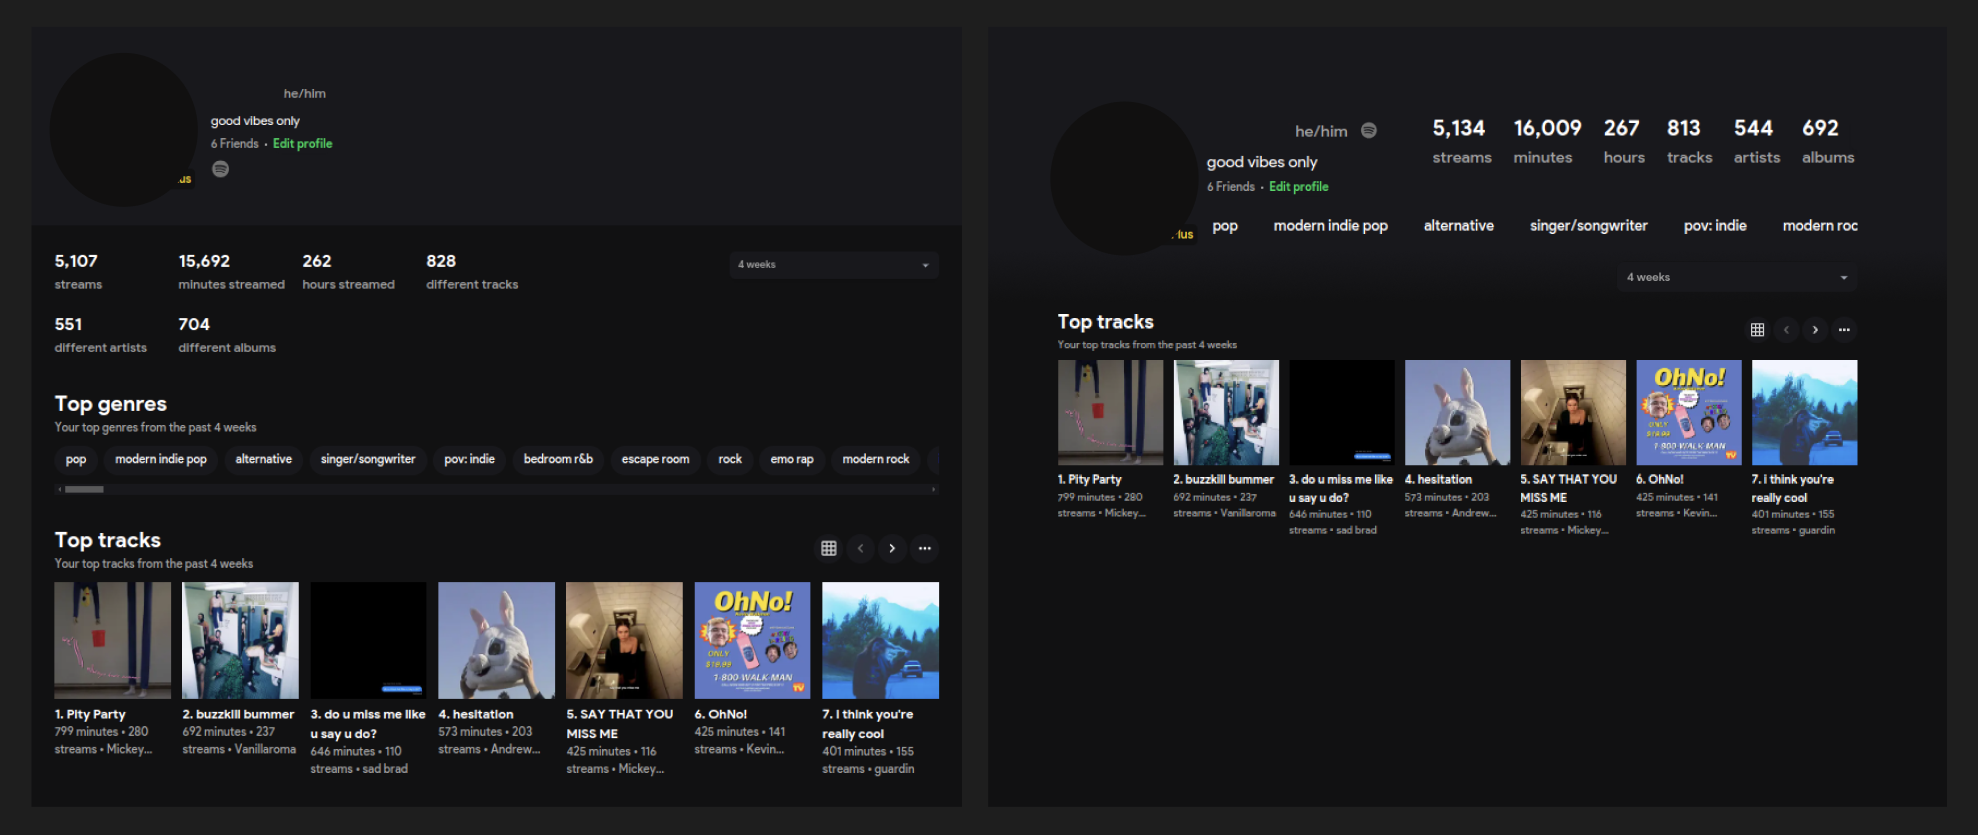1978x835 pixels.
Task: Select the escape room genre tag
Action: pyautogui.click(x=655, y=459)
